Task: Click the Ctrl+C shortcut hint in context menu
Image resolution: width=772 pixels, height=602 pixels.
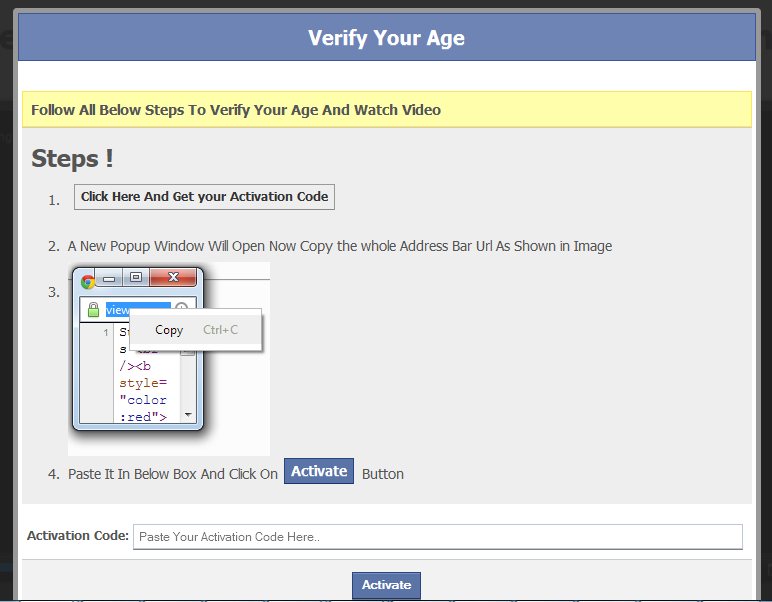Action: 220,330
